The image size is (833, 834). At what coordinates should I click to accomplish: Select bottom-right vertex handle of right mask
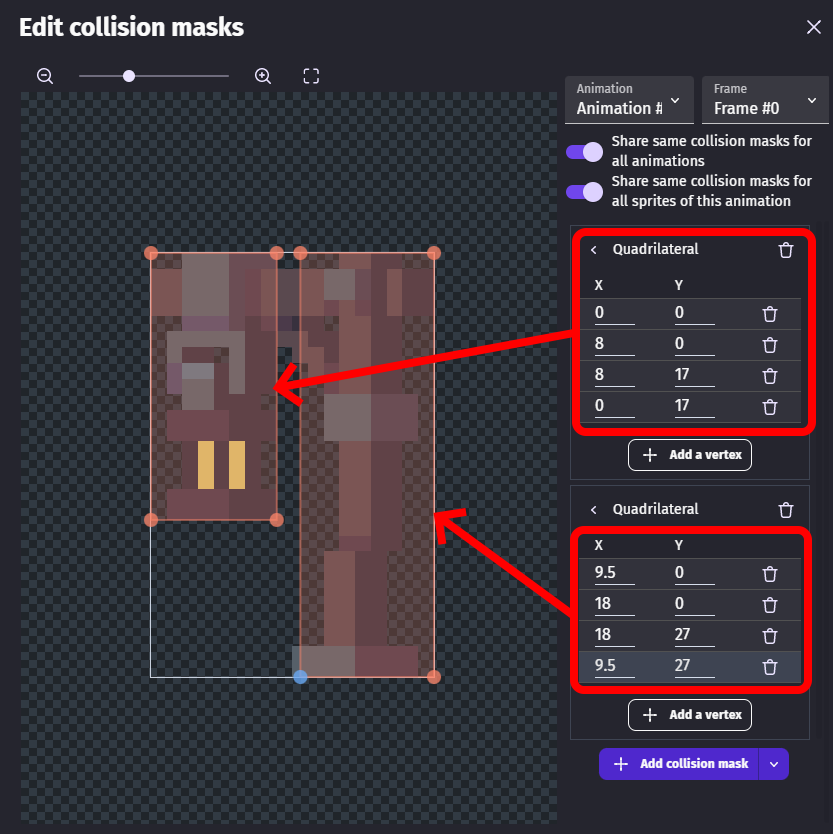point(434,677)
